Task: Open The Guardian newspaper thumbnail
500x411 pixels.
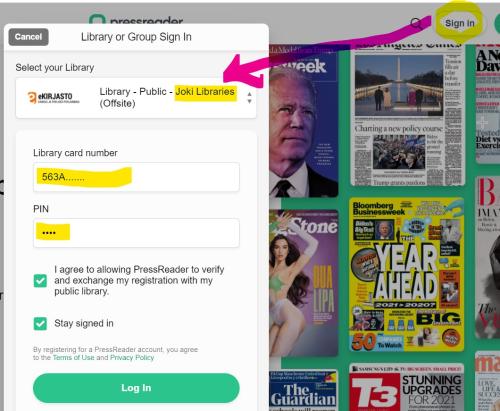Action: coord(303,391)
